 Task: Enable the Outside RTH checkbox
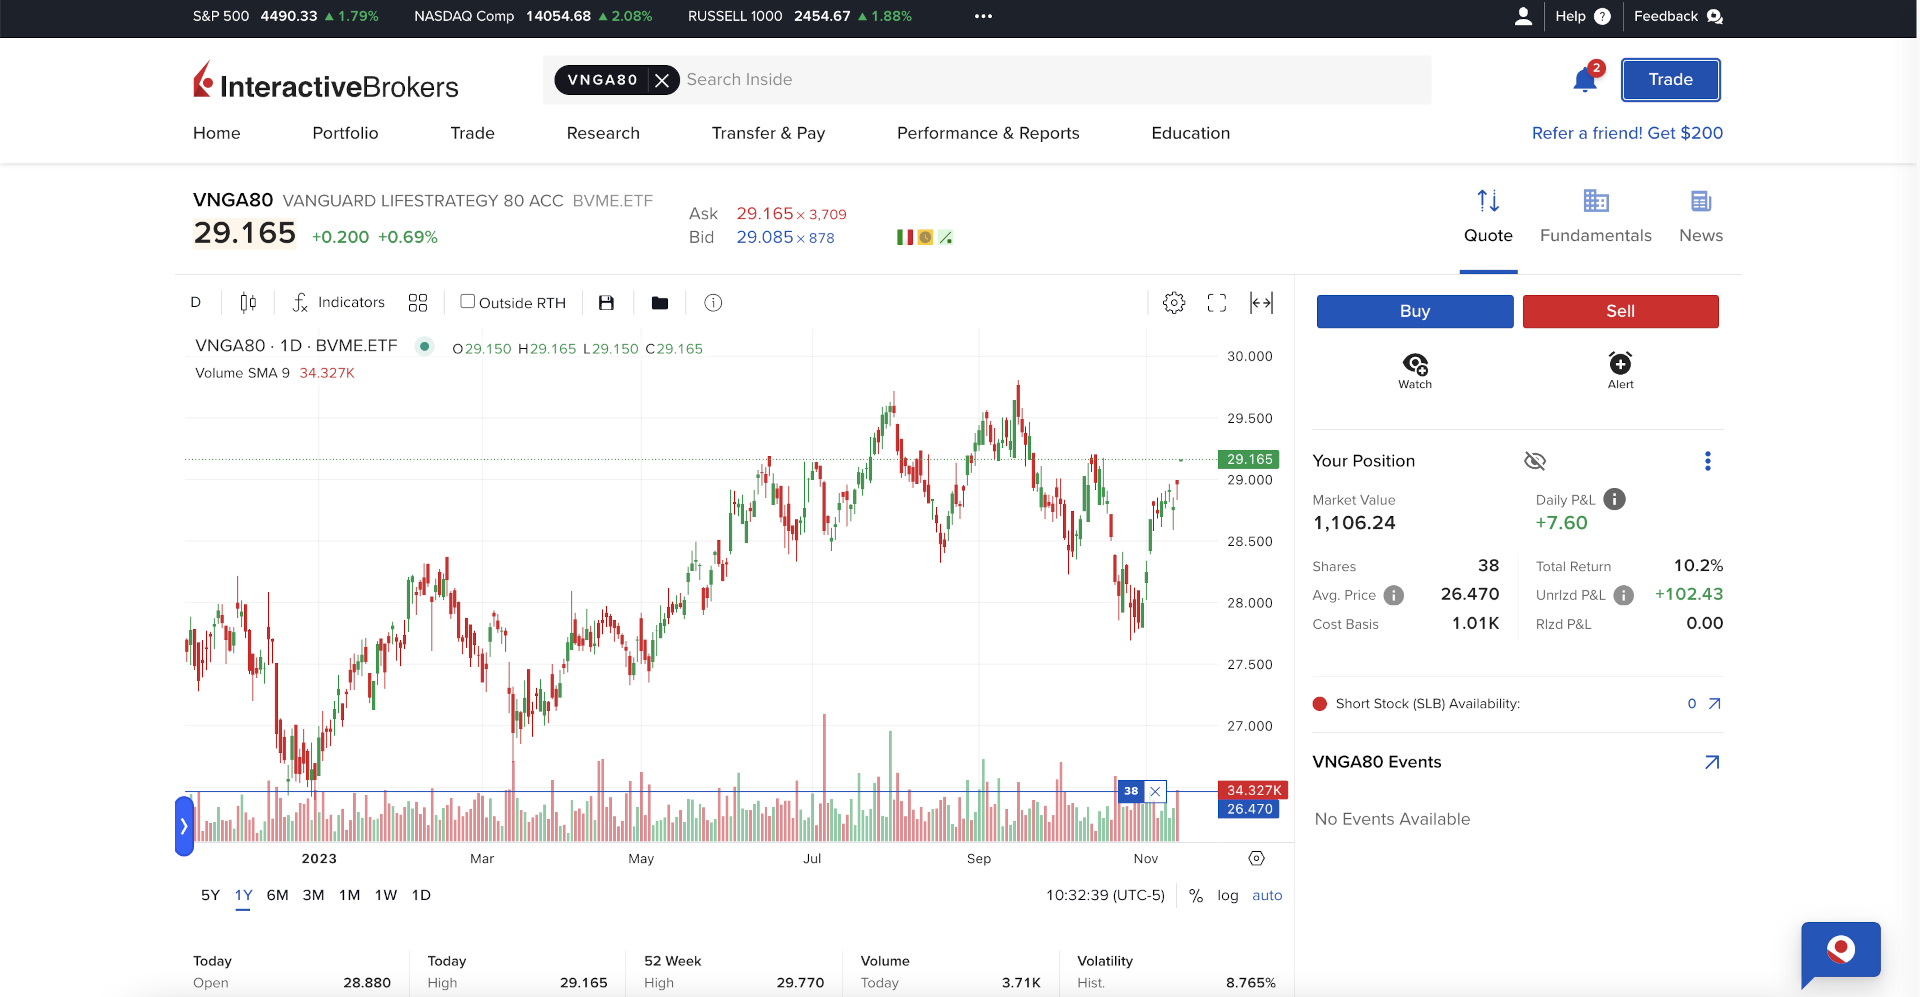pyautogui.click(x=467, y=302)
